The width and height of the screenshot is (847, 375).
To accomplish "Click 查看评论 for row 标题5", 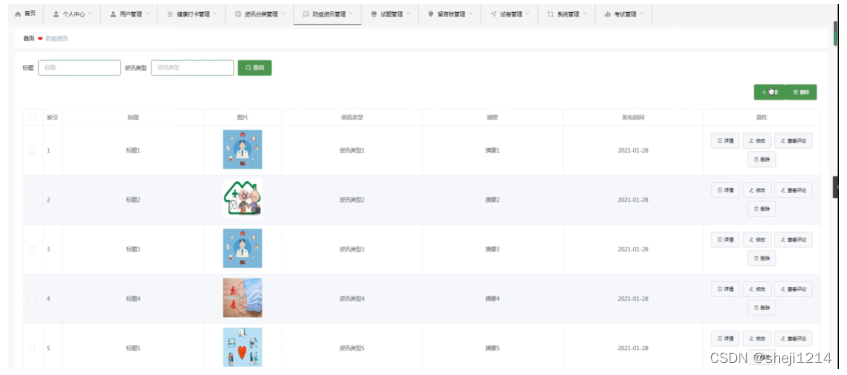I will coord(794,339).
